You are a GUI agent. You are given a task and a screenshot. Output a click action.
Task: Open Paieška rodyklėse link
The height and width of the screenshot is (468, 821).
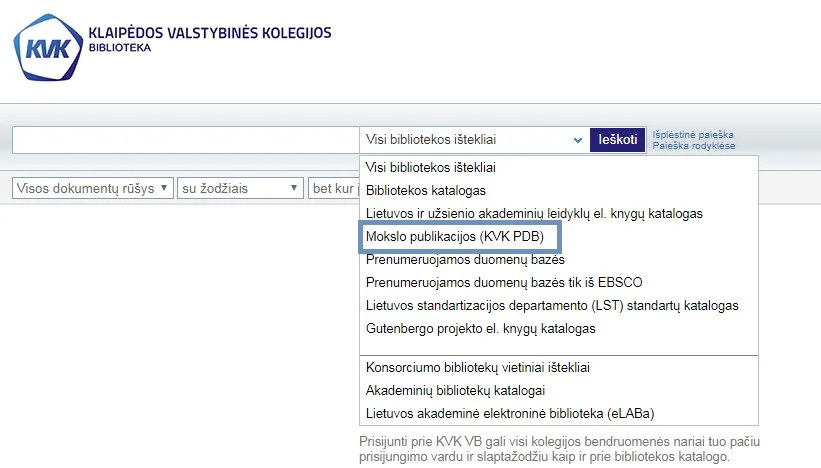694,146
